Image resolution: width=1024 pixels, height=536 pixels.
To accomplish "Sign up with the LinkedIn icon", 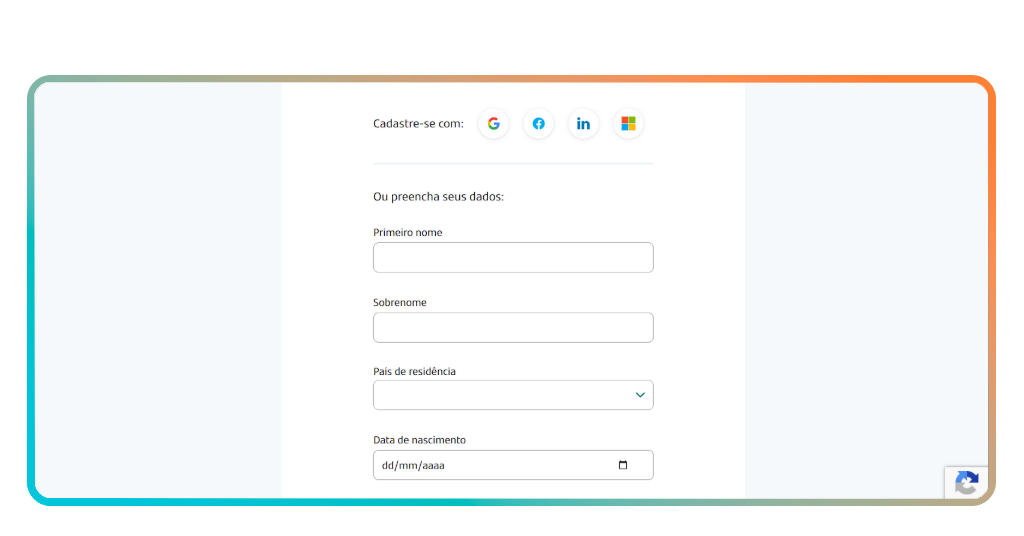I will point(583,123).
